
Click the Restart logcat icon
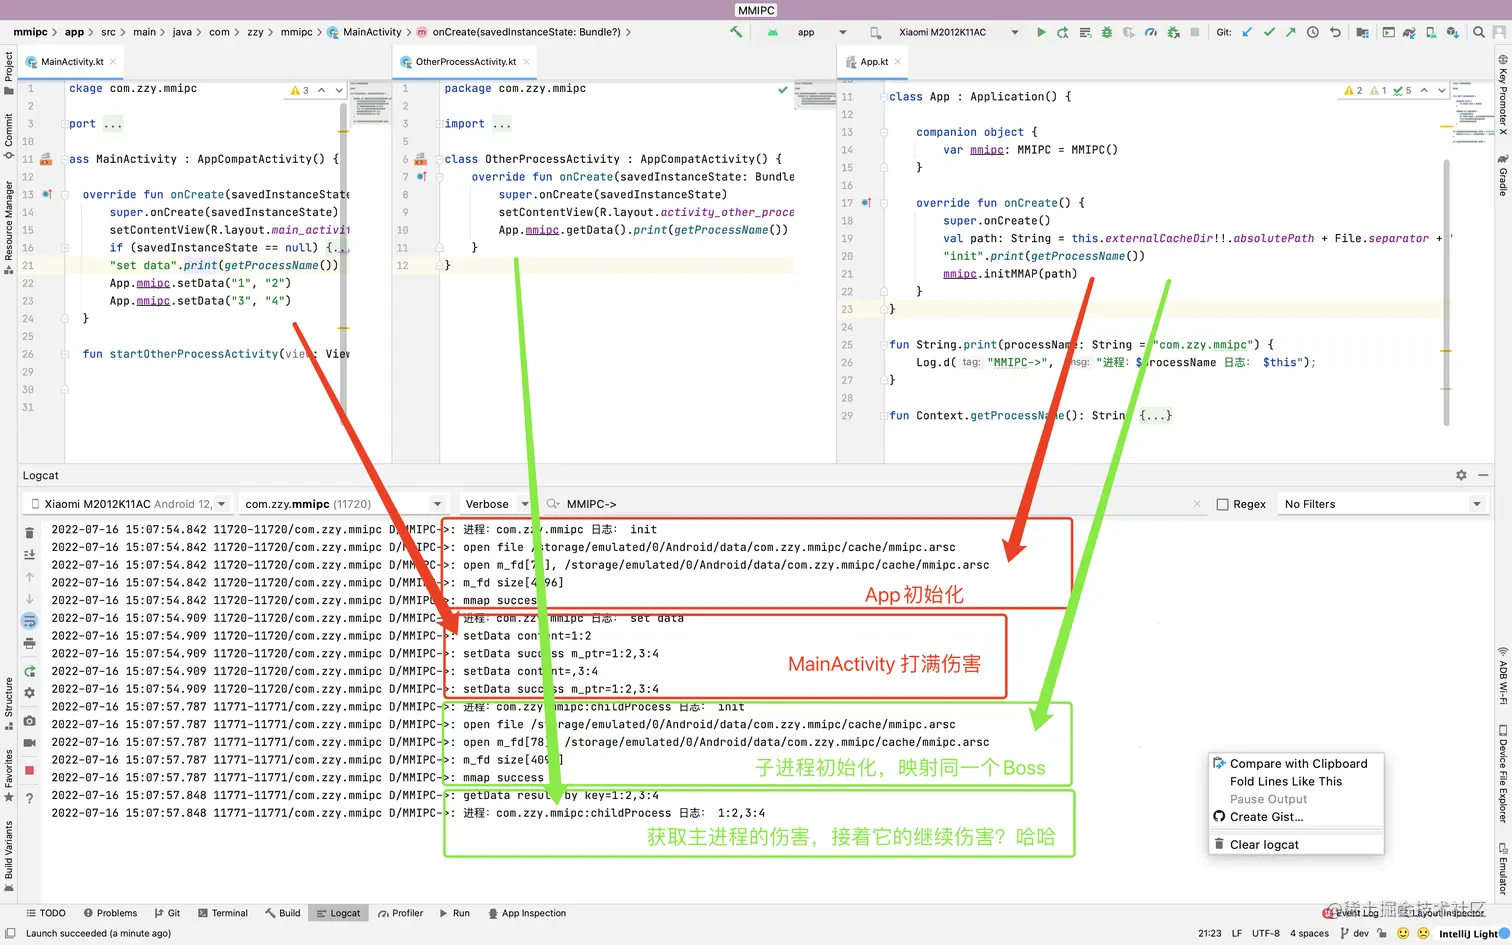pos(29,671)
